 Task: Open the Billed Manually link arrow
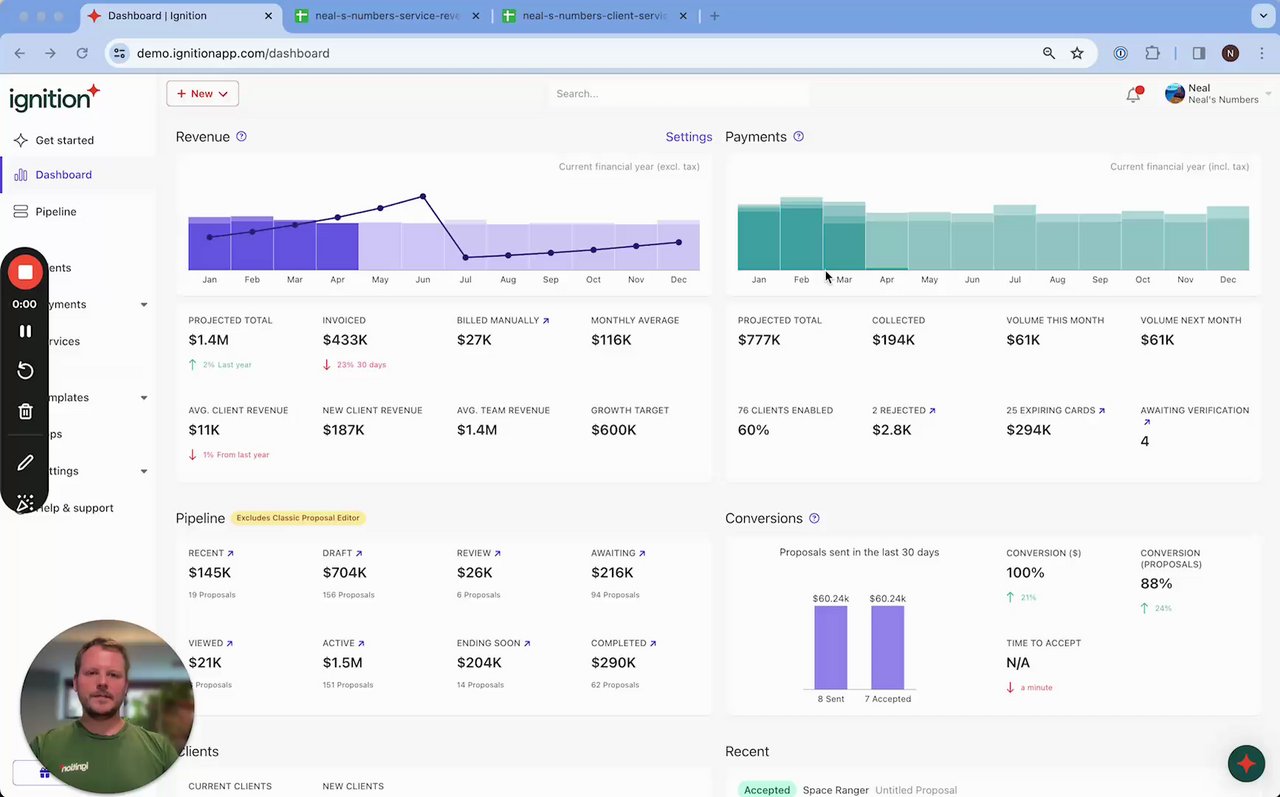point(546,321)
